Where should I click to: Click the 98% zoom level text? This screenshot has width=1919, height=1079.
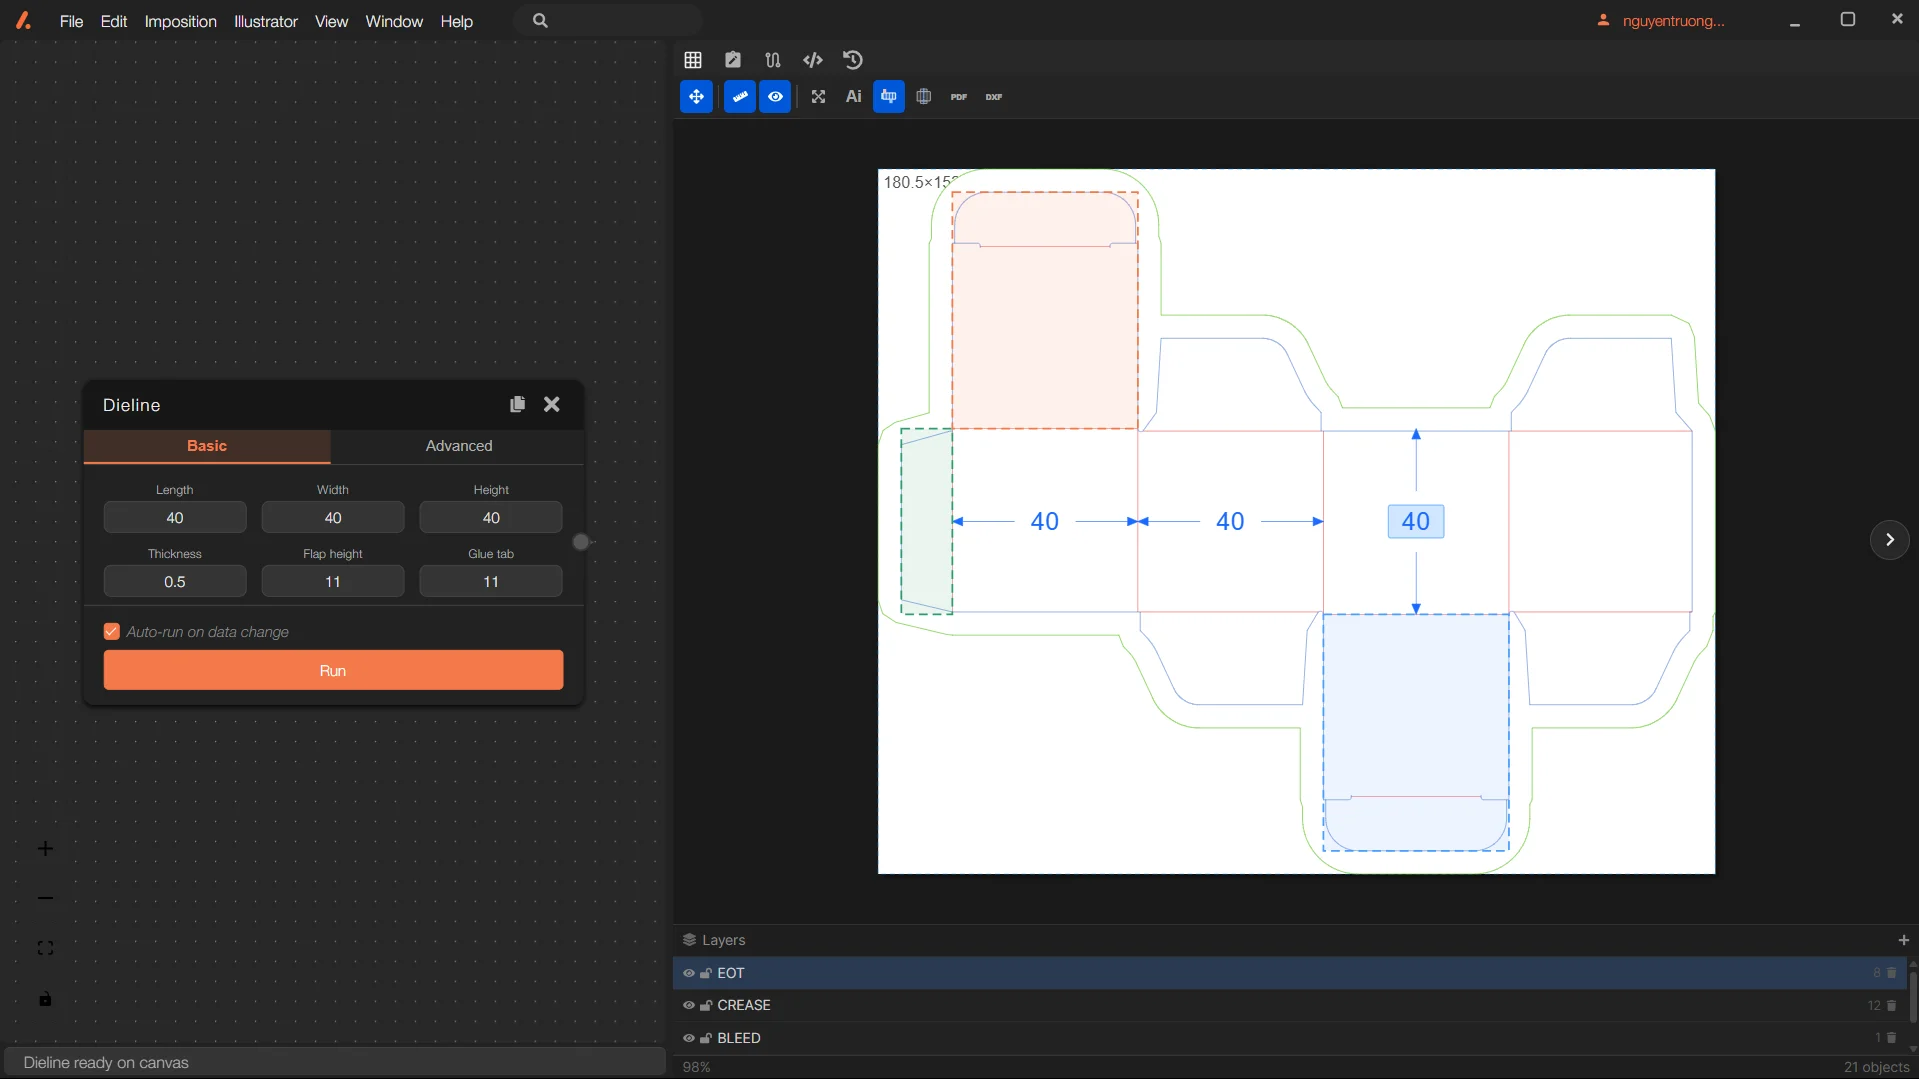(x=696, y=1067)
